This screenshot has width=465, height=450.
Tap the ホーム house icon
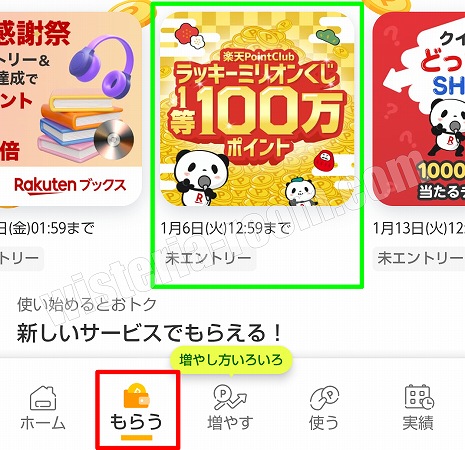point(43,397)
